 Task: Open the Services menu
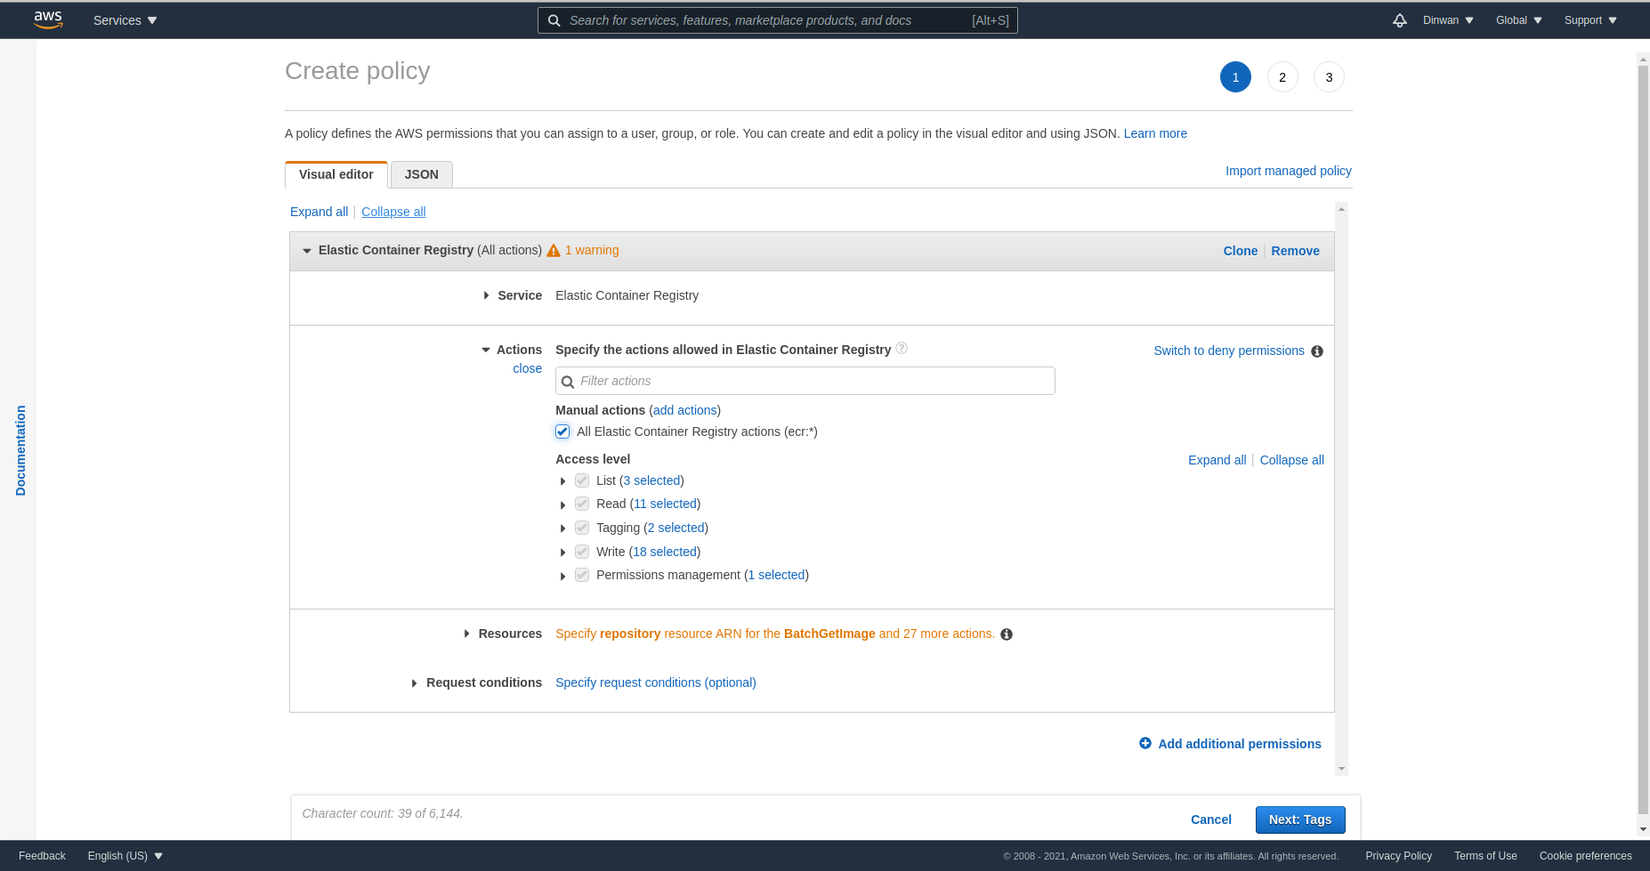pyautogui.click(x=125, y=20)
